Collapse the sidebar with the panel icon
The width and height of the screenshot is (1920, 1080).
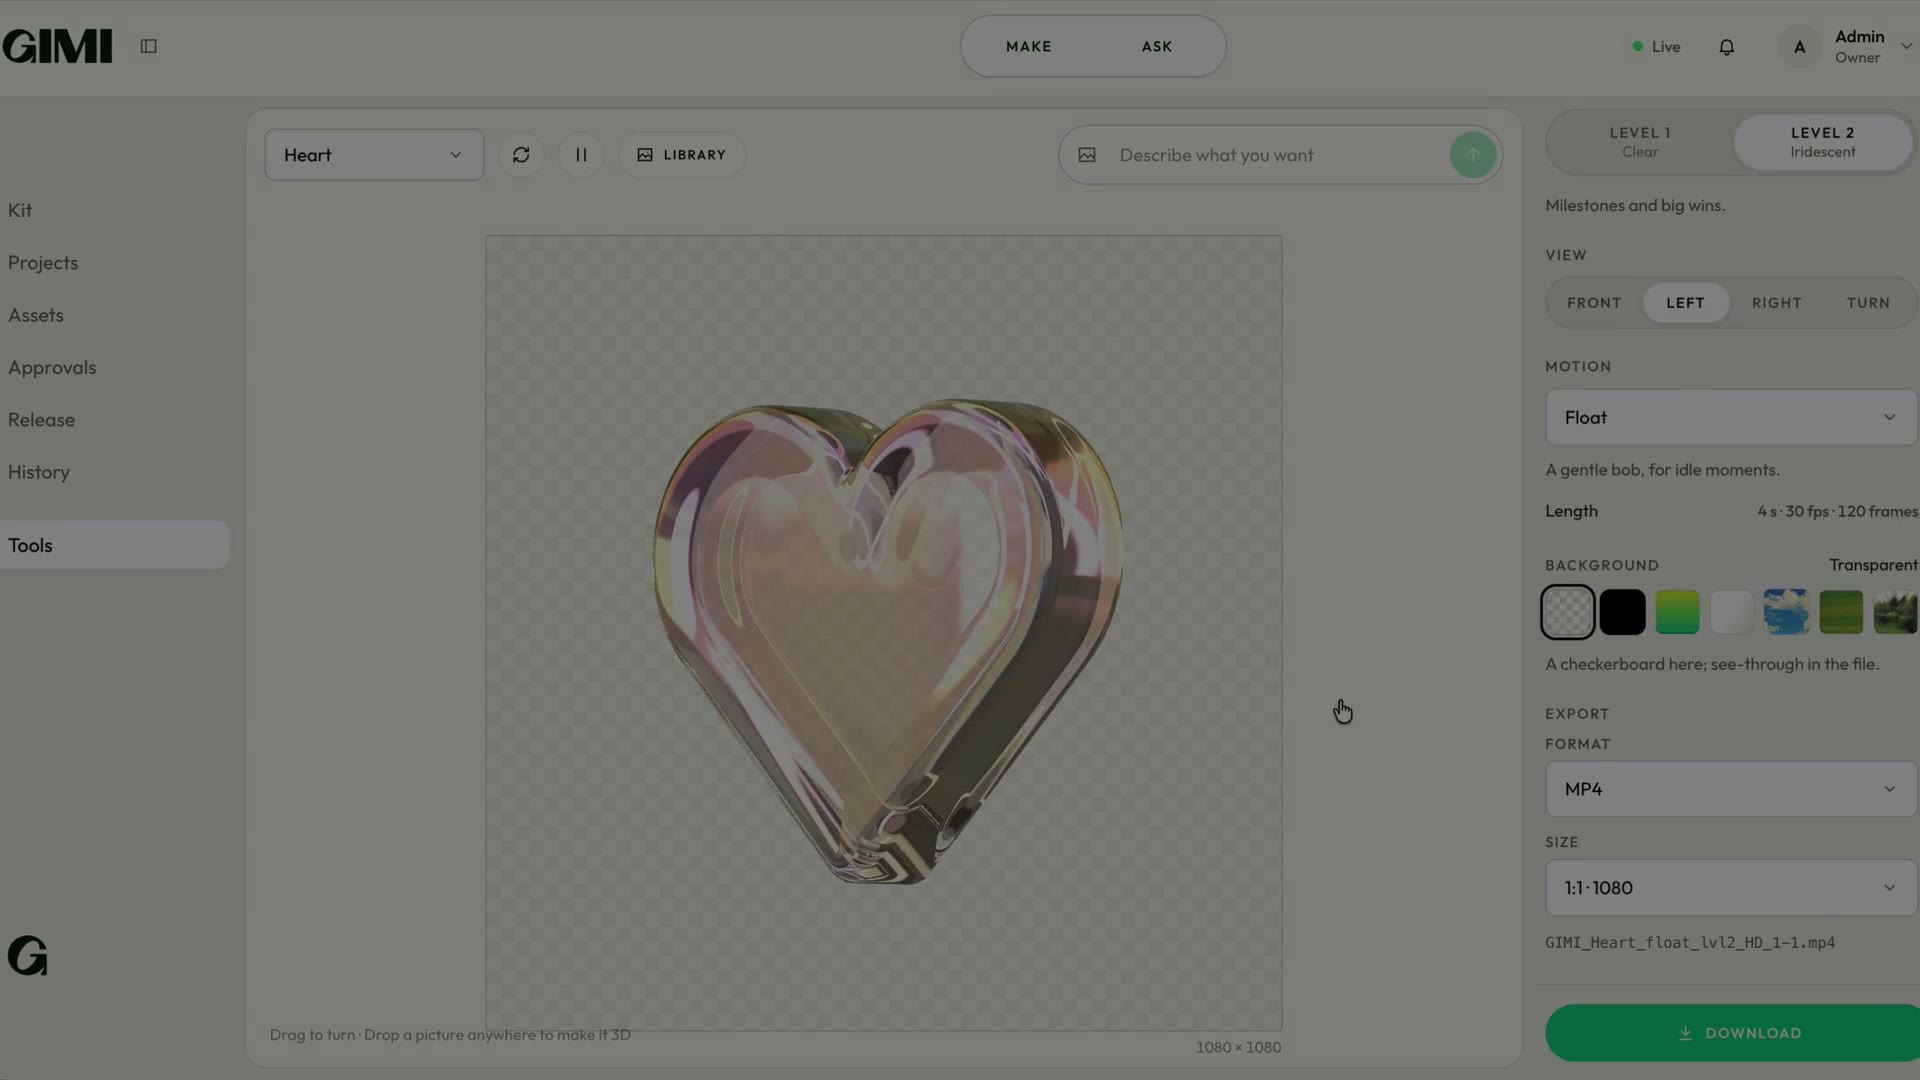(x=148, y=46)
